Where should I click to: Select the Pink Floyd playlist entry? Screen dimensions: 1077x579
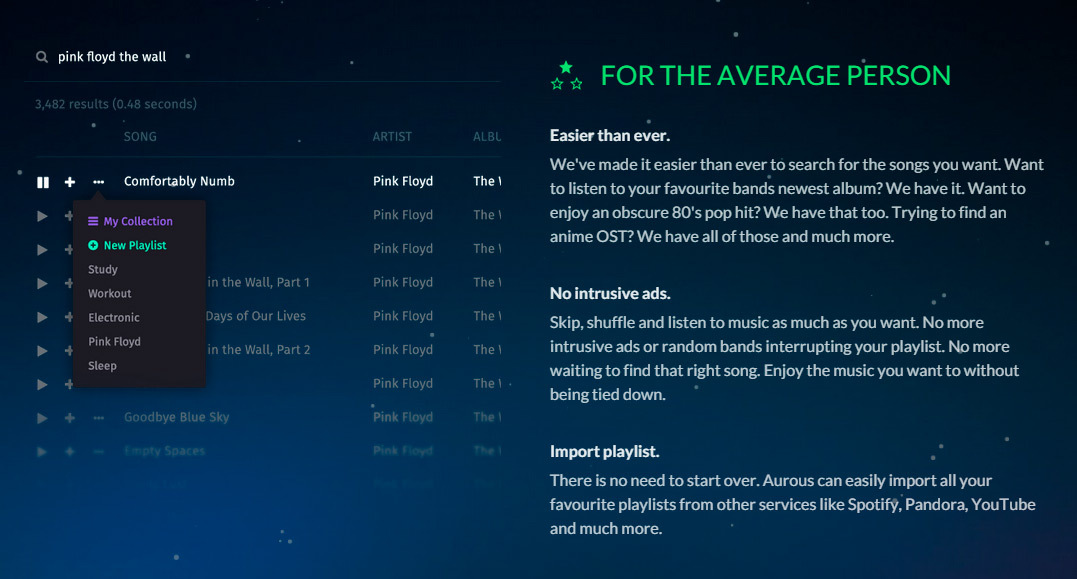(114, 342)
